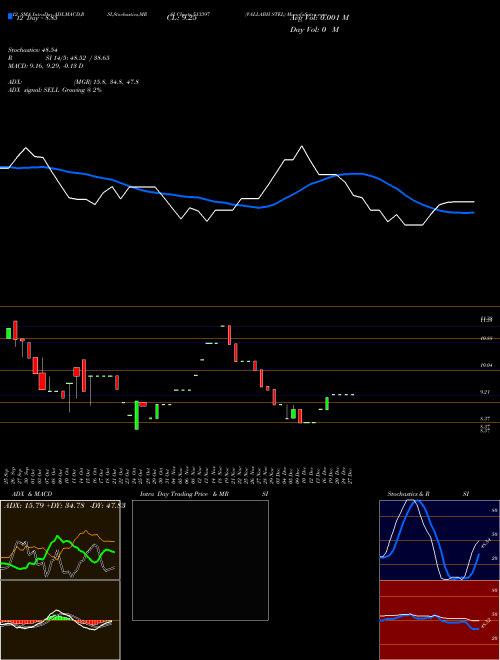Click the 'MACD: 9.16, 9.29, -0.13 D' line

45,66
